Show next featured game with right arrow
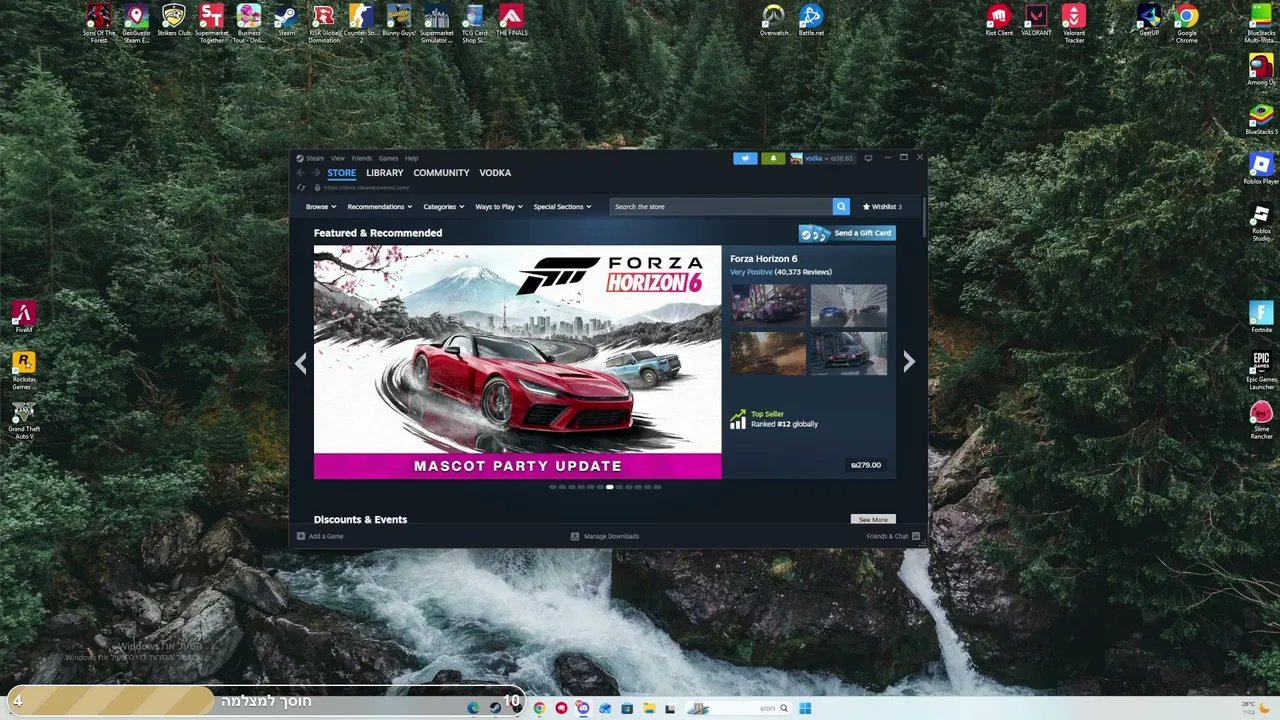 [908, 362]
